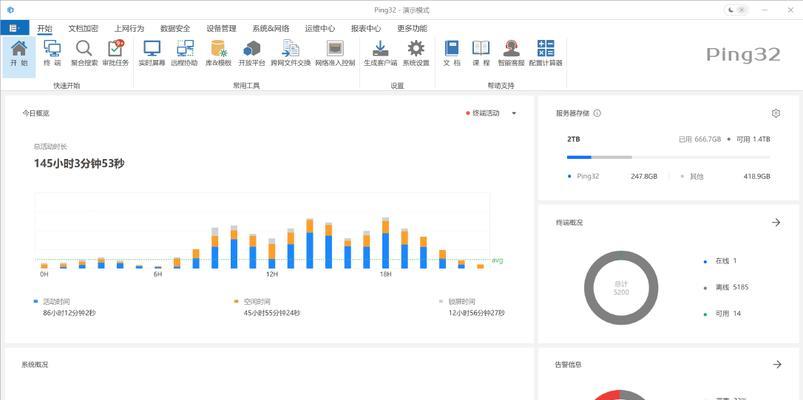Screen dimensions: 803x400
Task: Open 网络准入控制 network access control
Action: pyautogui.click(x=335, y=53)
